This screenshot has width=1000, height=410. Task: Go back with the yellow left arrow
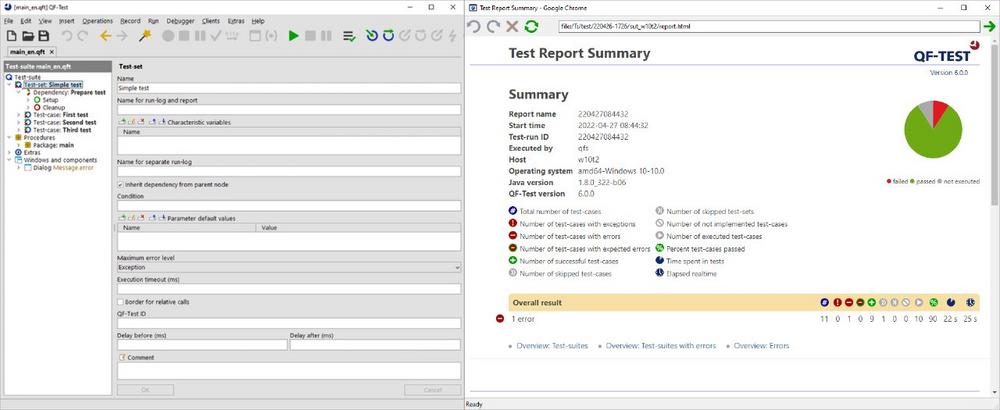tap(105, 36)
